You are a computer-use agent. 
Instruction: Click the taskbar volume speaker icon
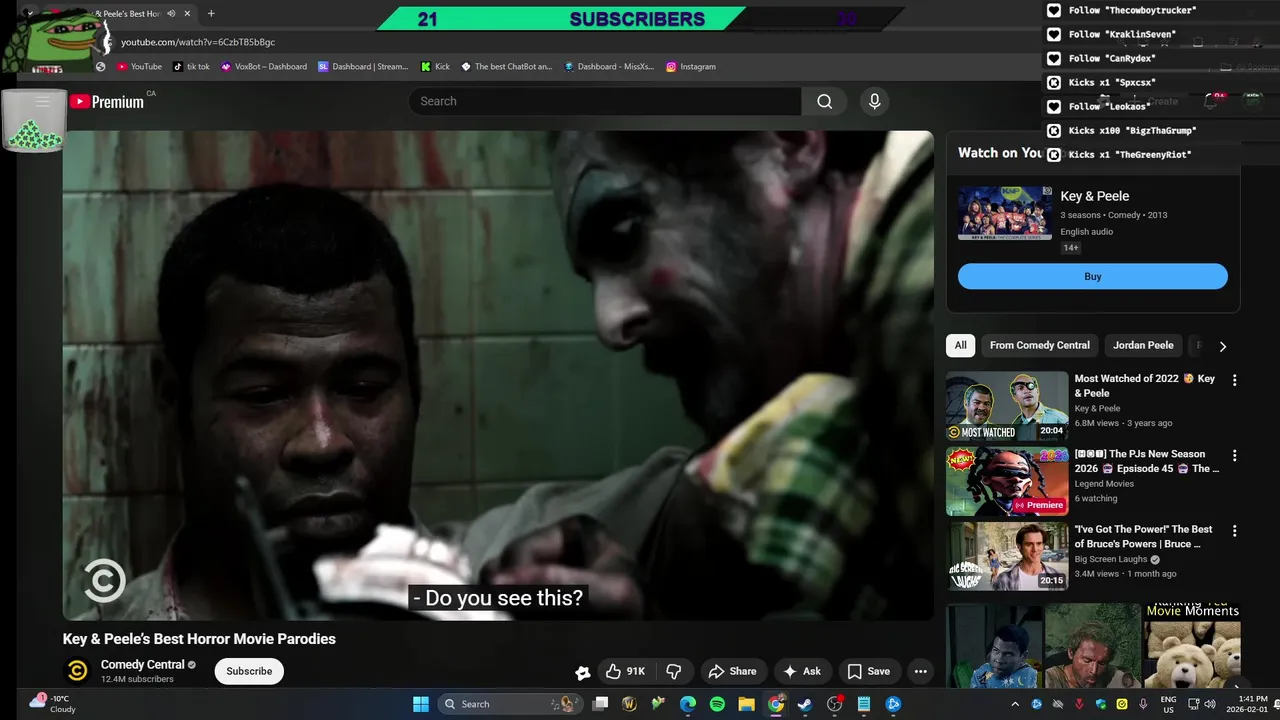tap(1210, 704)
